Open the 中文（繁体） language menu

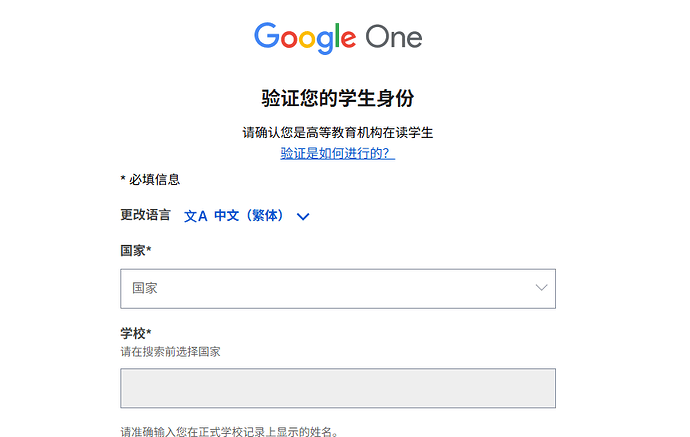[x=249, y=216]
